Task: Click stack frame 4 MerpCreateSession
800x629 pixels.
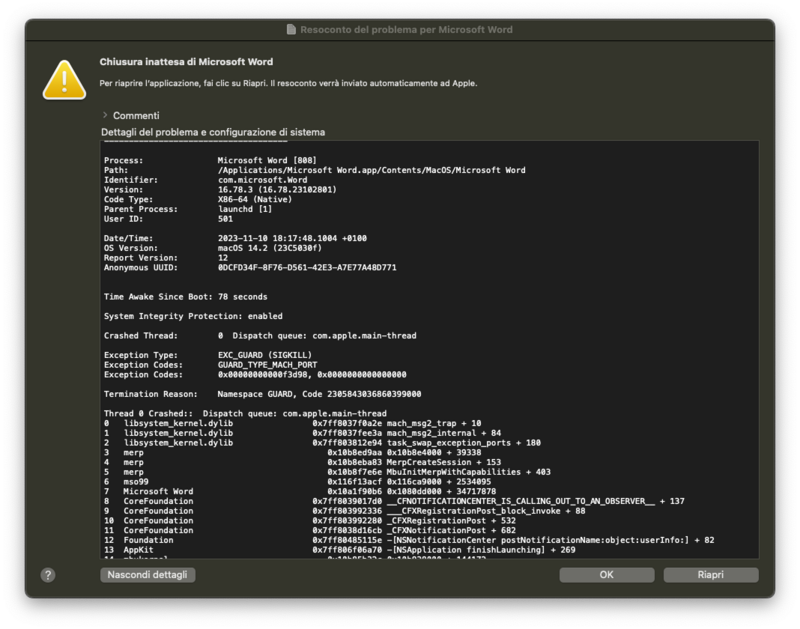Action: [303, 462]
